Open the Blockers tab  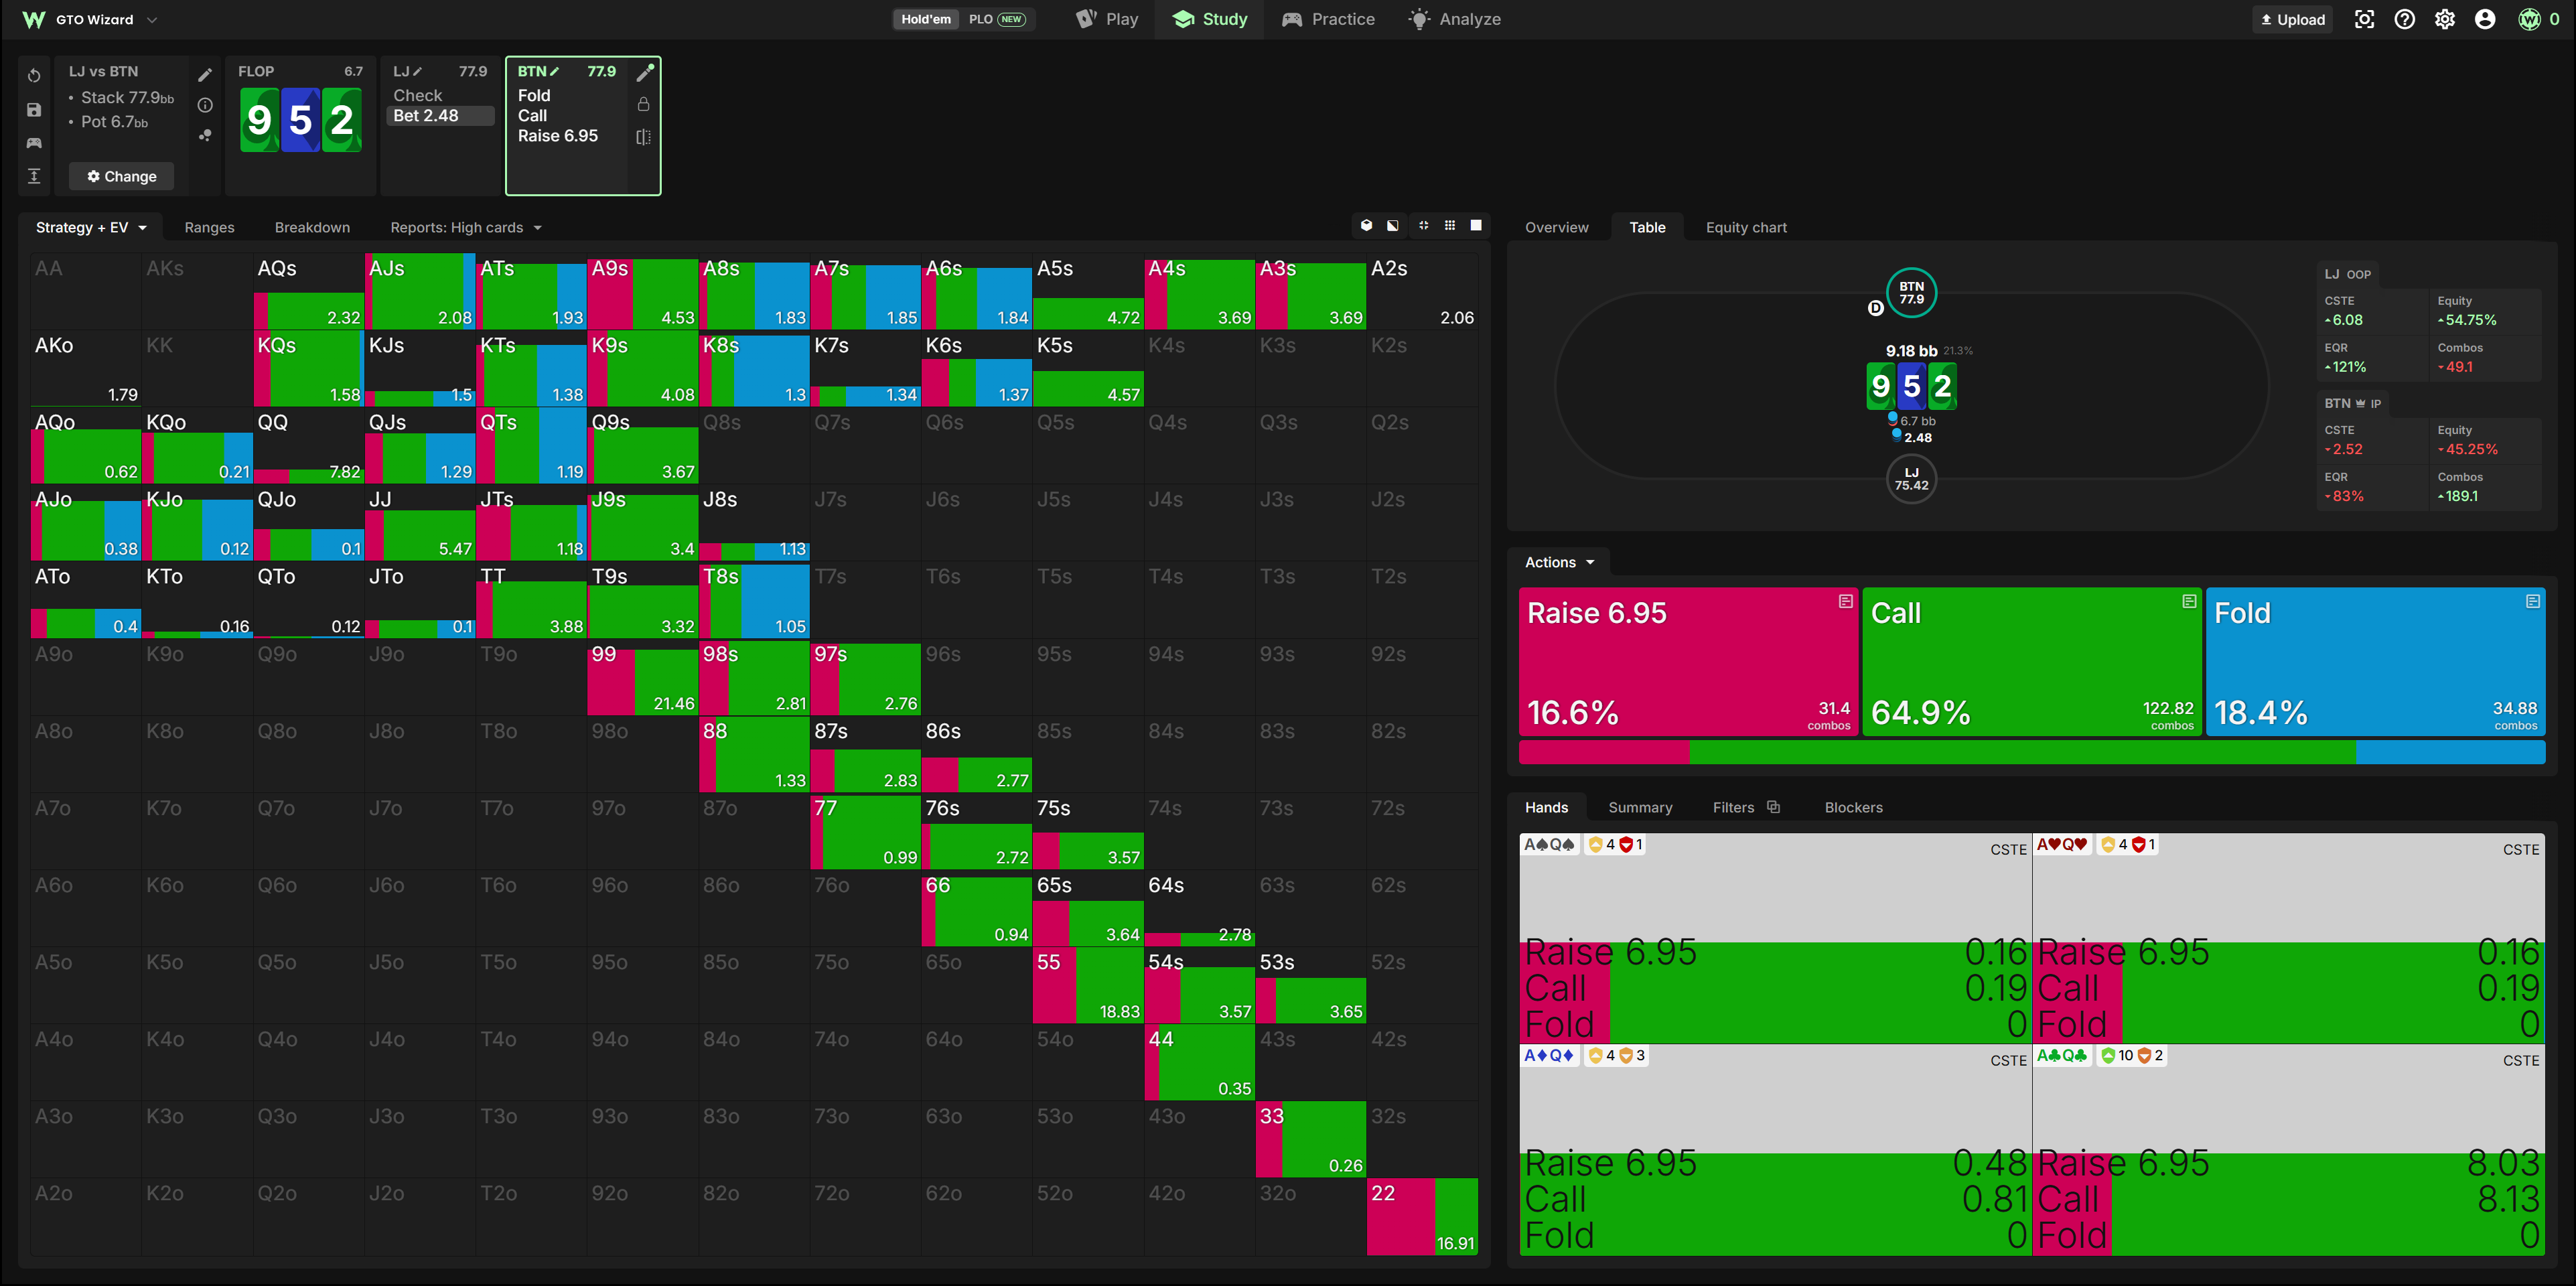pos(1853,807)
